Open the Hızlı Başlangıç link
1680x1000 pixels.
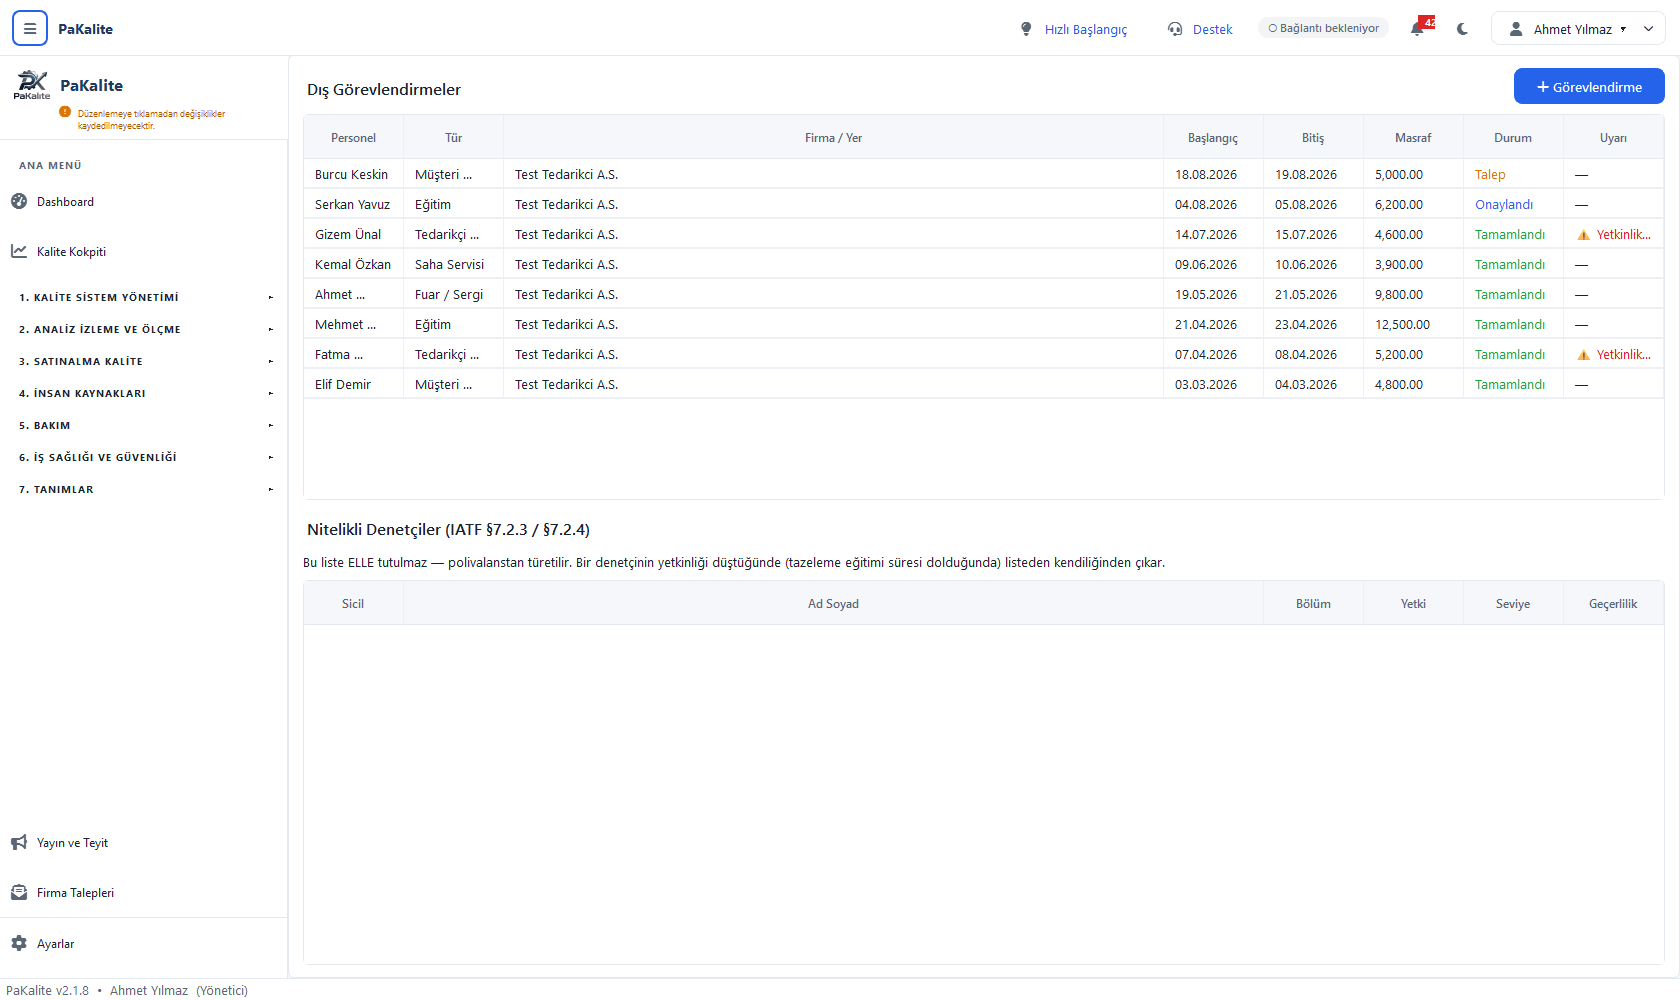click(x=1085, y=29)
